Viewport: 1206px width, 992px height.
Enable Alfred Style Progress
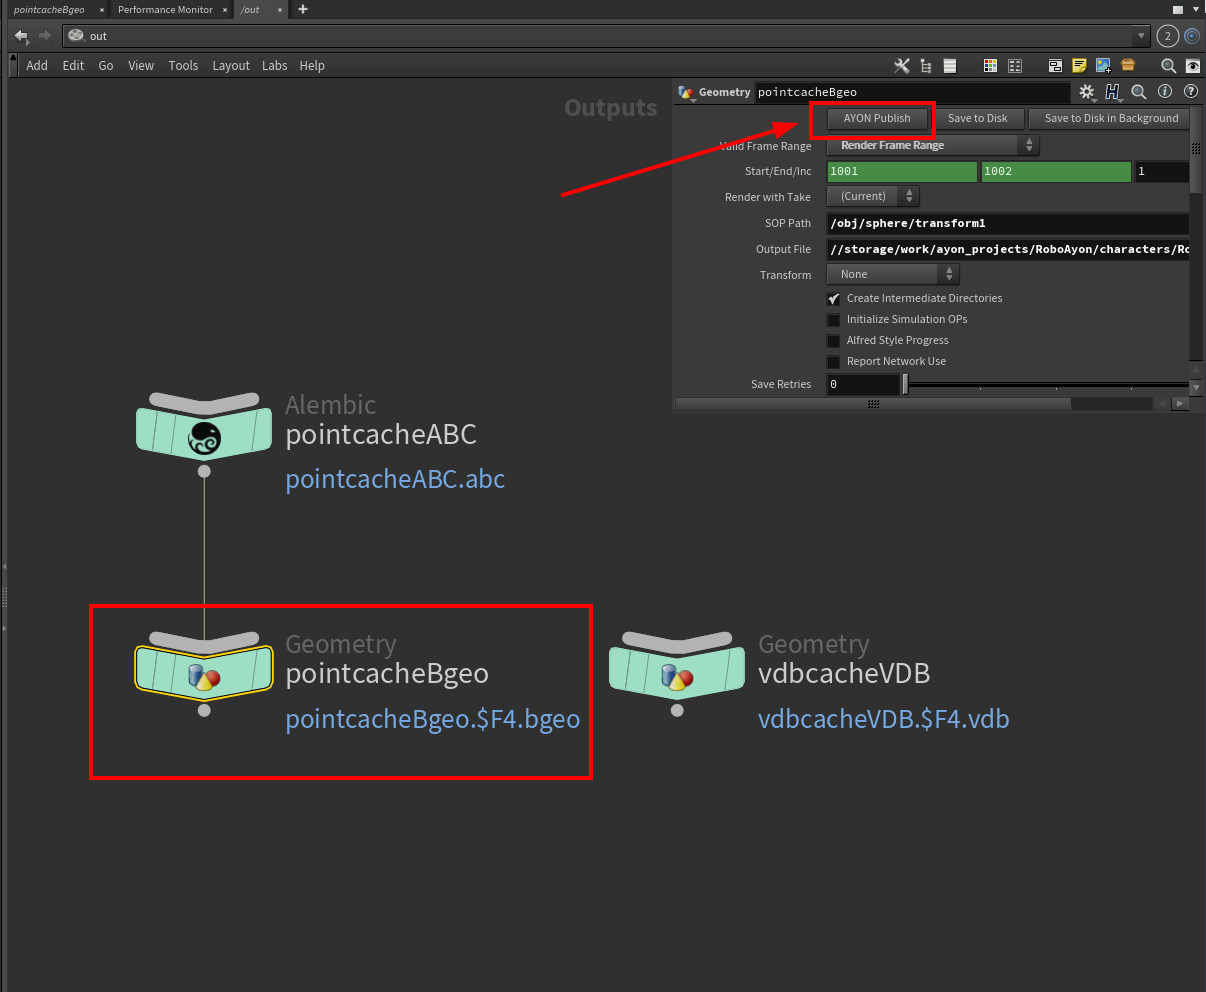(834, 340)
